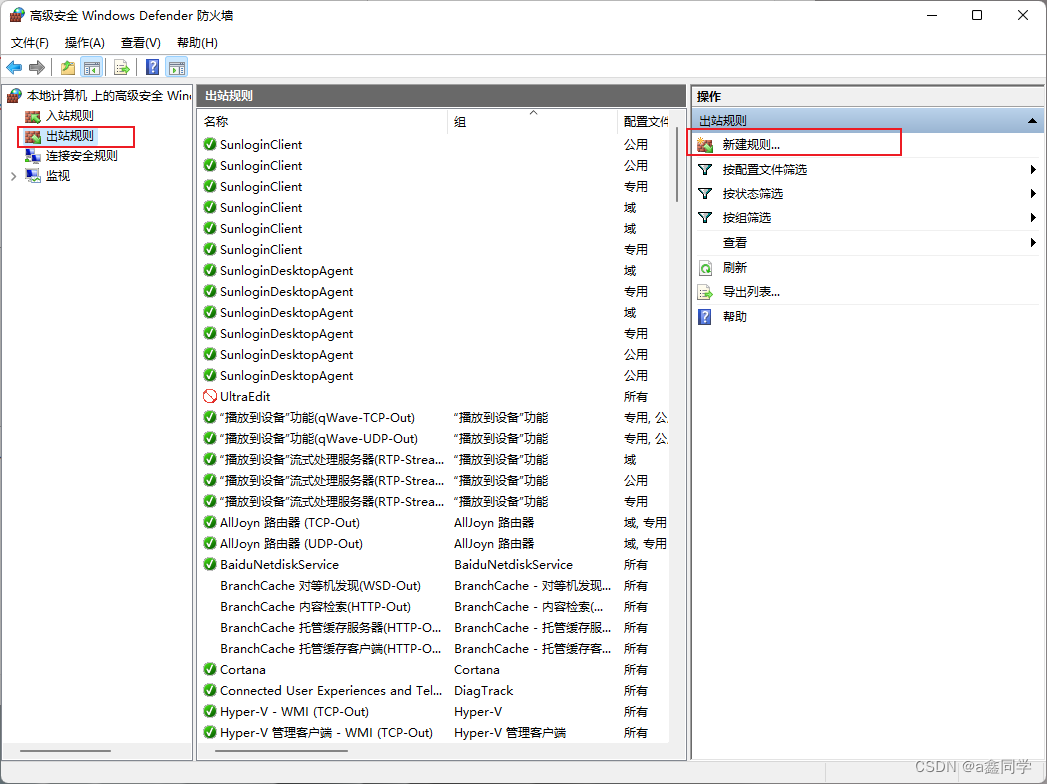Click the 刷新 action label

735,268
